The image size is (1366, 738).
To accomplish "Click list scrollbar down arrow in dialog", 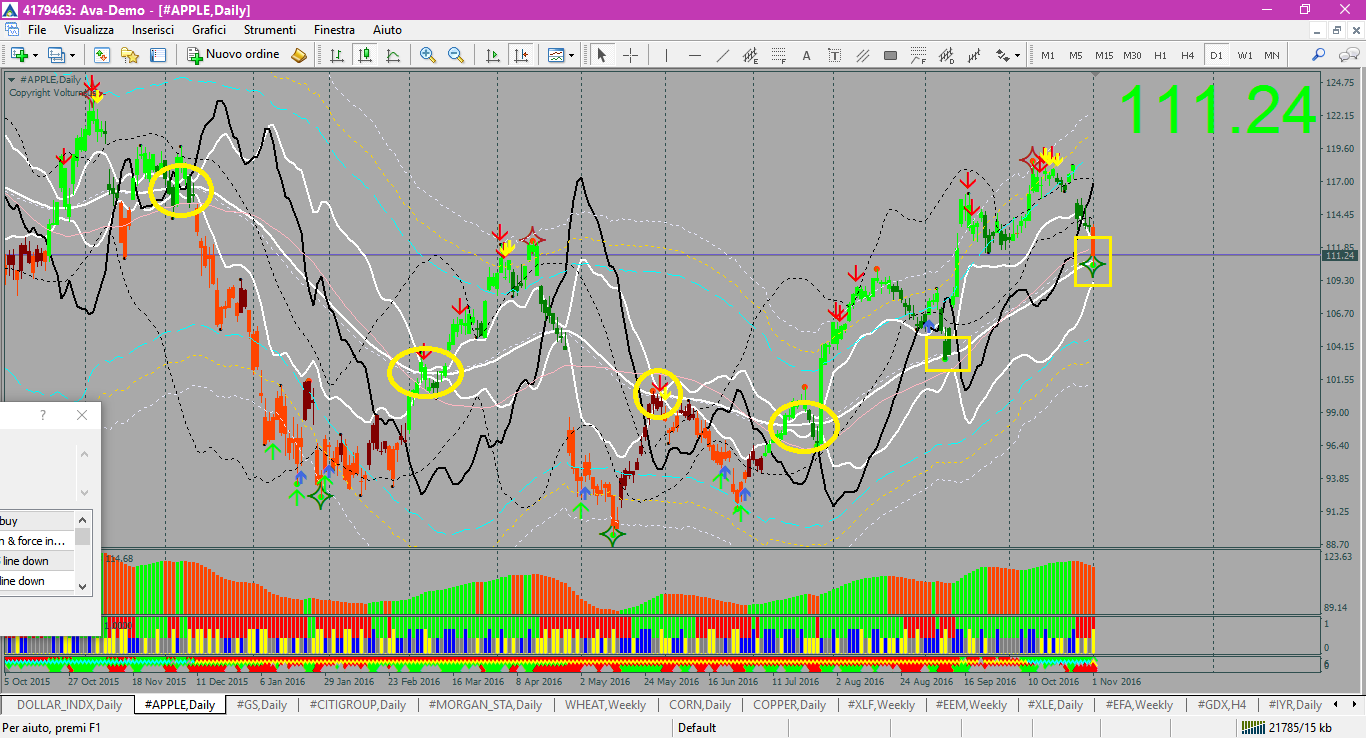I will [x=83, y=586].
